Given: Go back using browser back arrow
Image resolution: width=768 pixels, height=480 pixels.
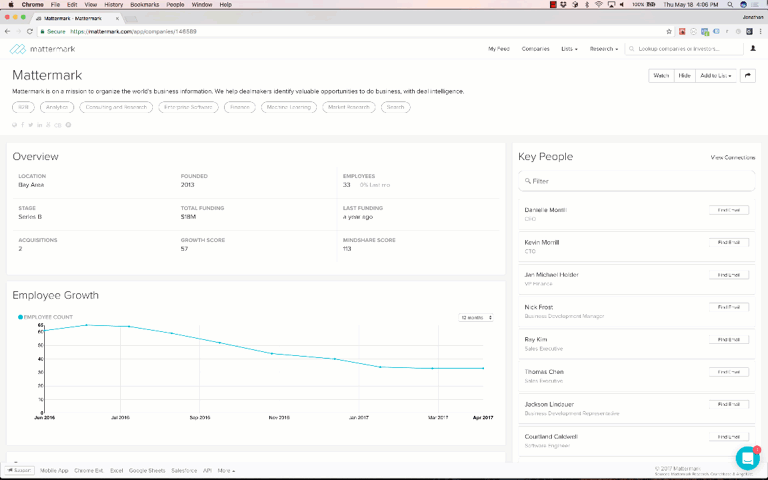Looking at the screenshot, I should [7, 31].
